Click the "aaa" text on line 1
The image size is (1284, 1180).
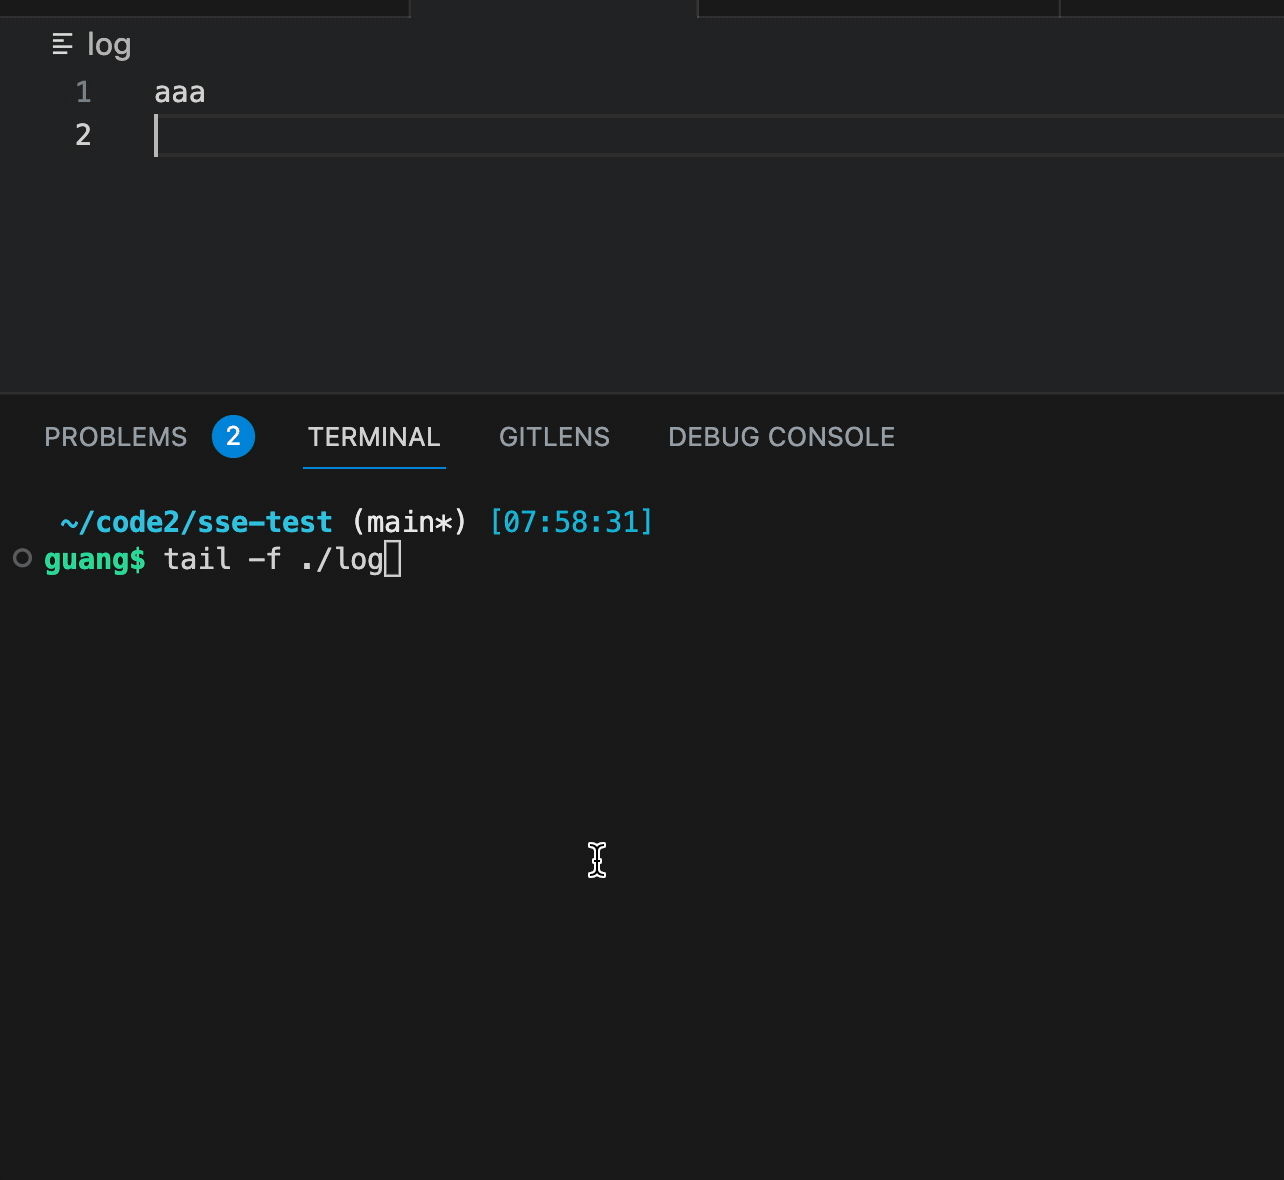180,92
